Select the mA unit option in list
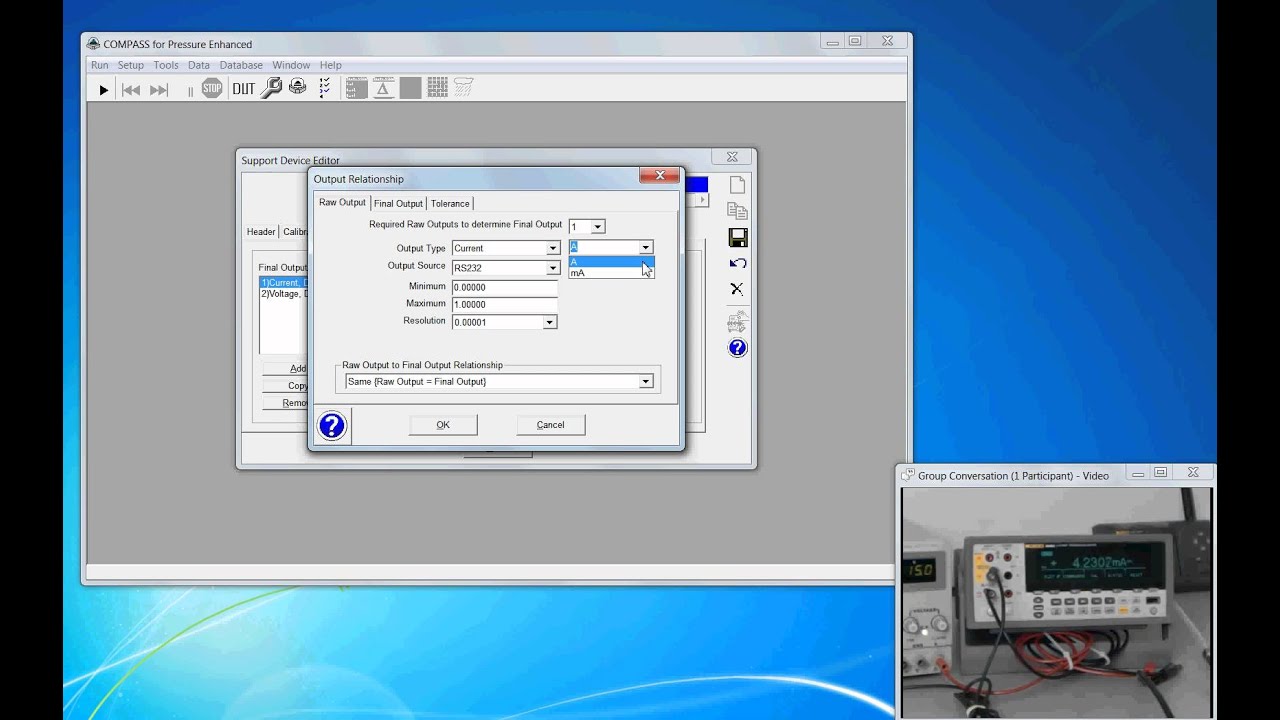 click(x=610, y=273)
